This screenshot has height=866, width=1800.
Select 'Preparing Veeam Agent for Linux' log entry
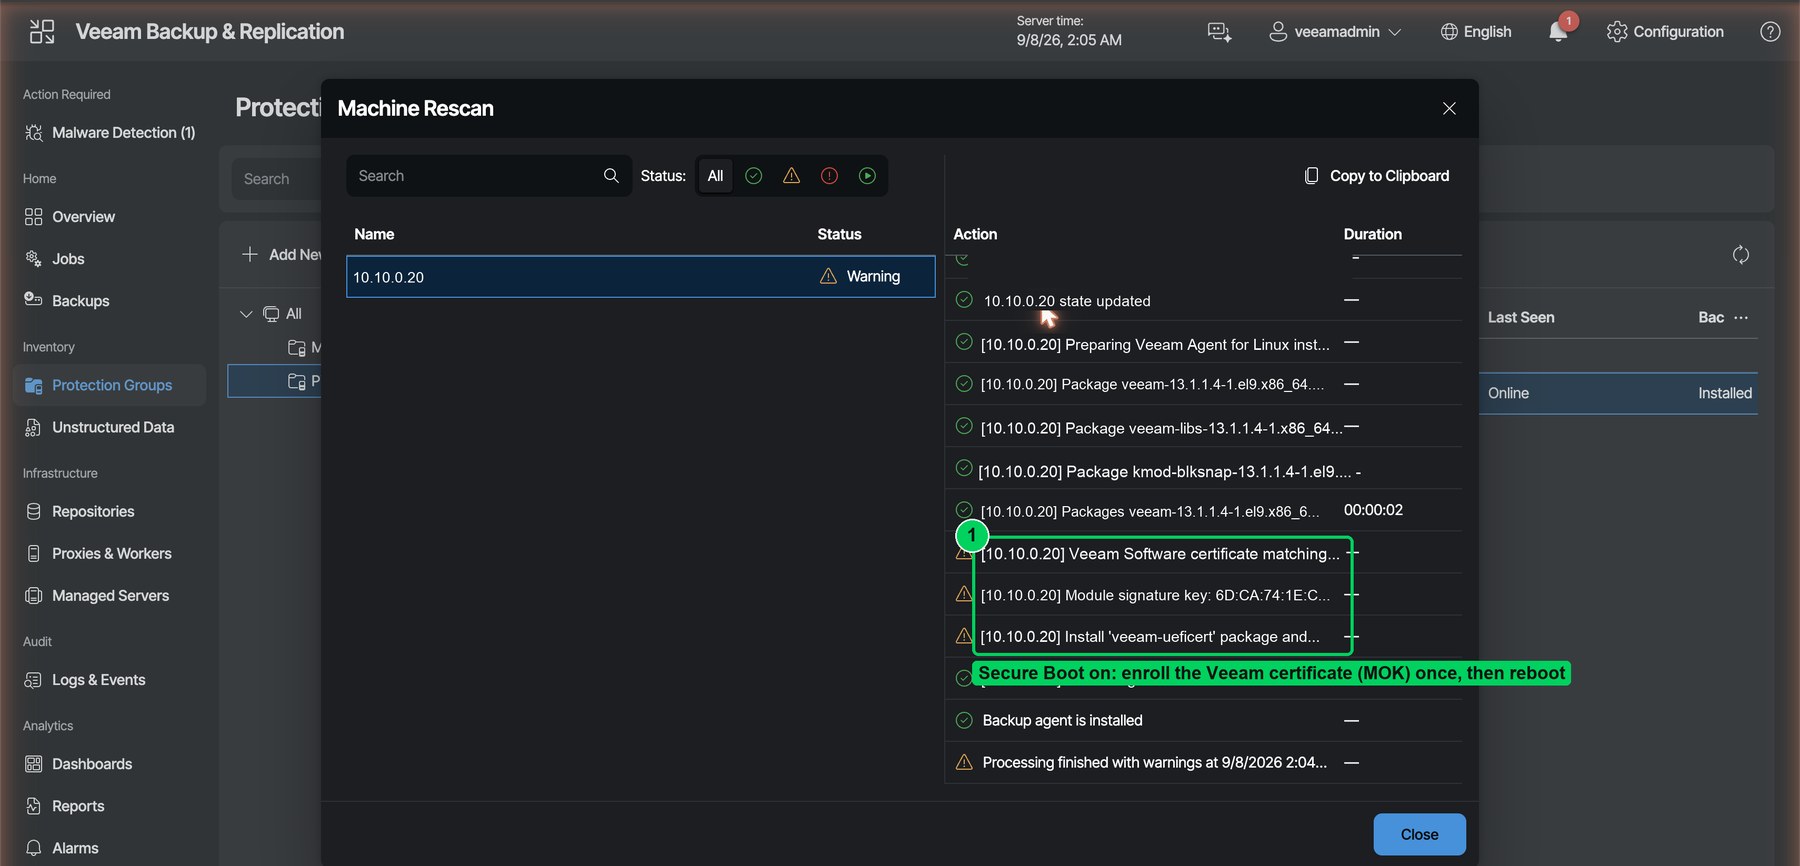(x=1204, y=343)
